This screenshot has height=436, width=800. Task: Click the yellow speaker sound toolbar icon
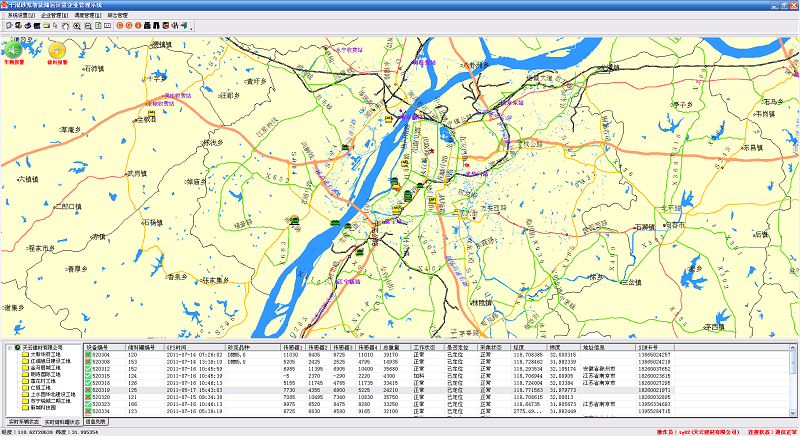[175, 25]
